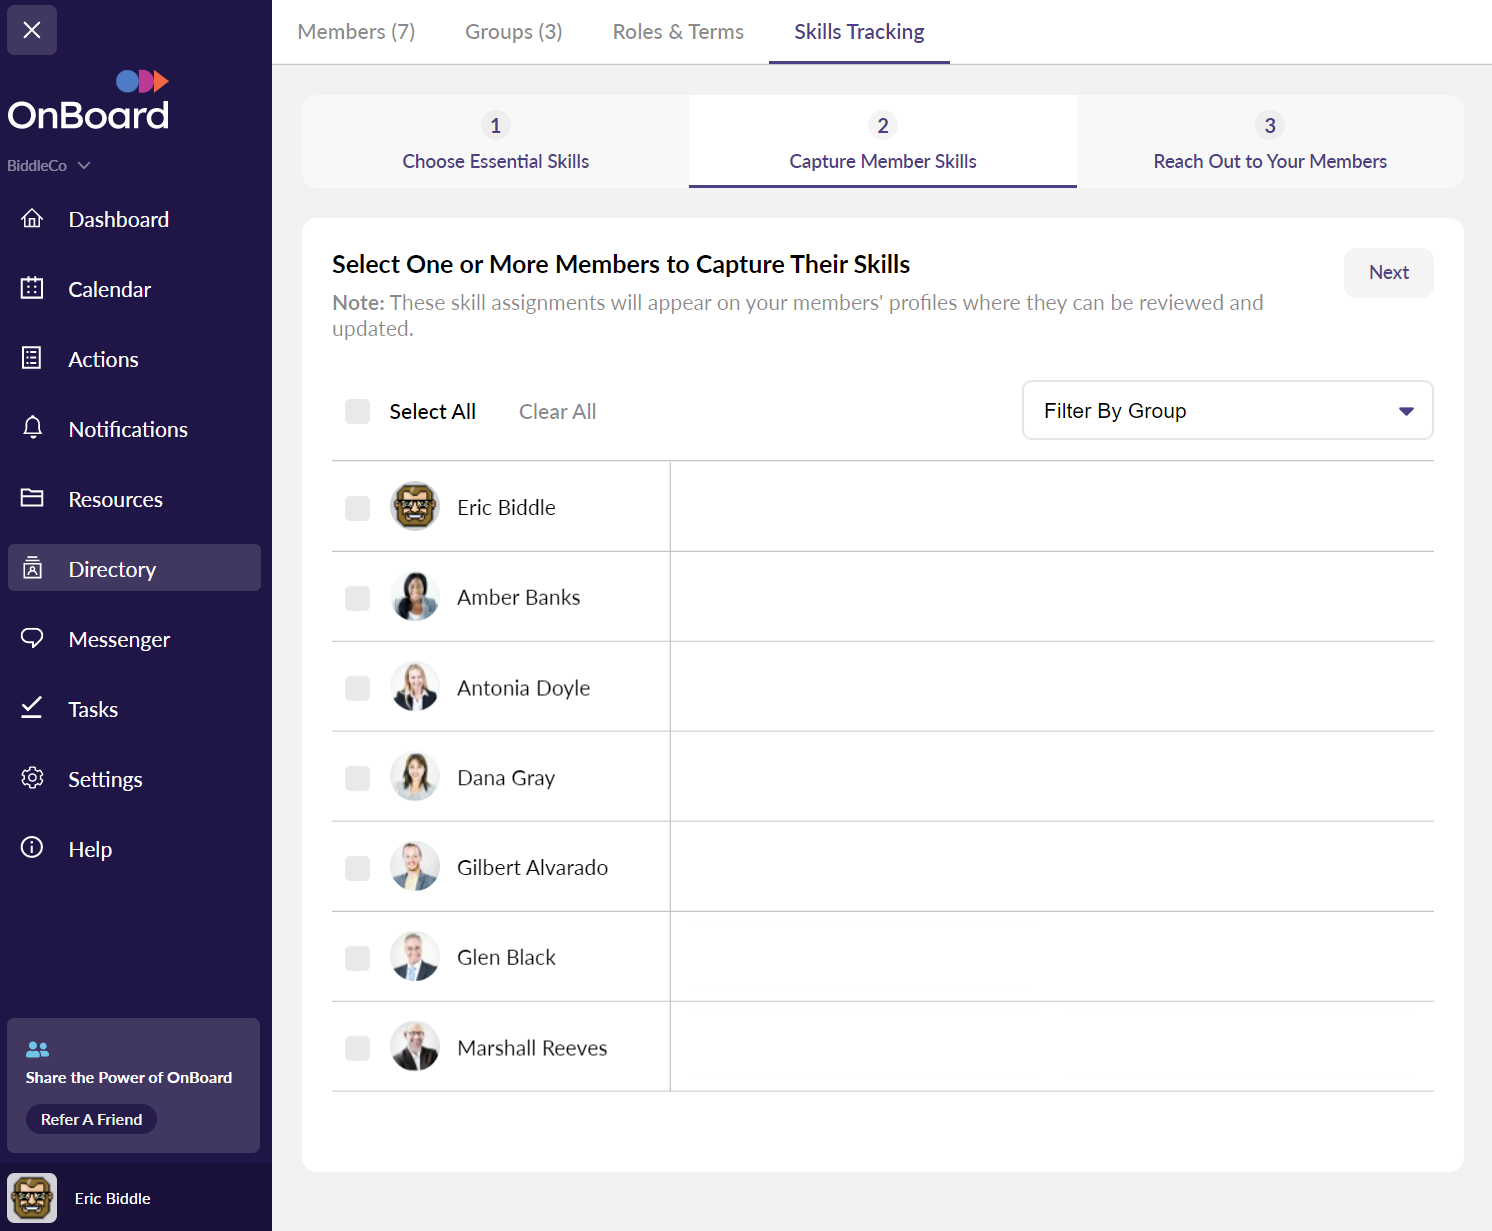Open Settings using the gear icon
Viewport: 1492px width, 1231px height.
coord(32,778)
